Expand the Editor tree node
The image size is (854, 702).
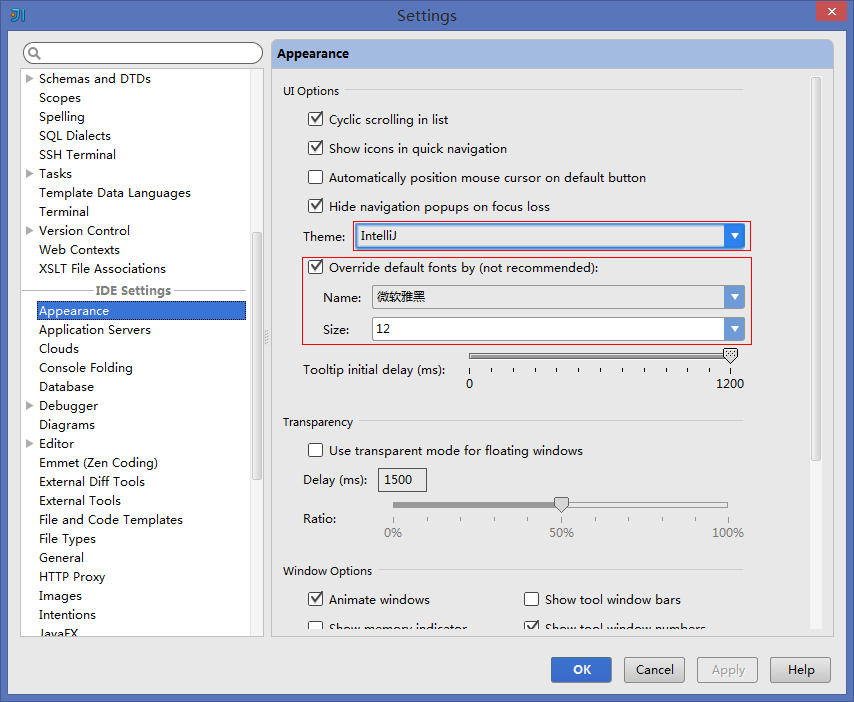coord(29,443)
